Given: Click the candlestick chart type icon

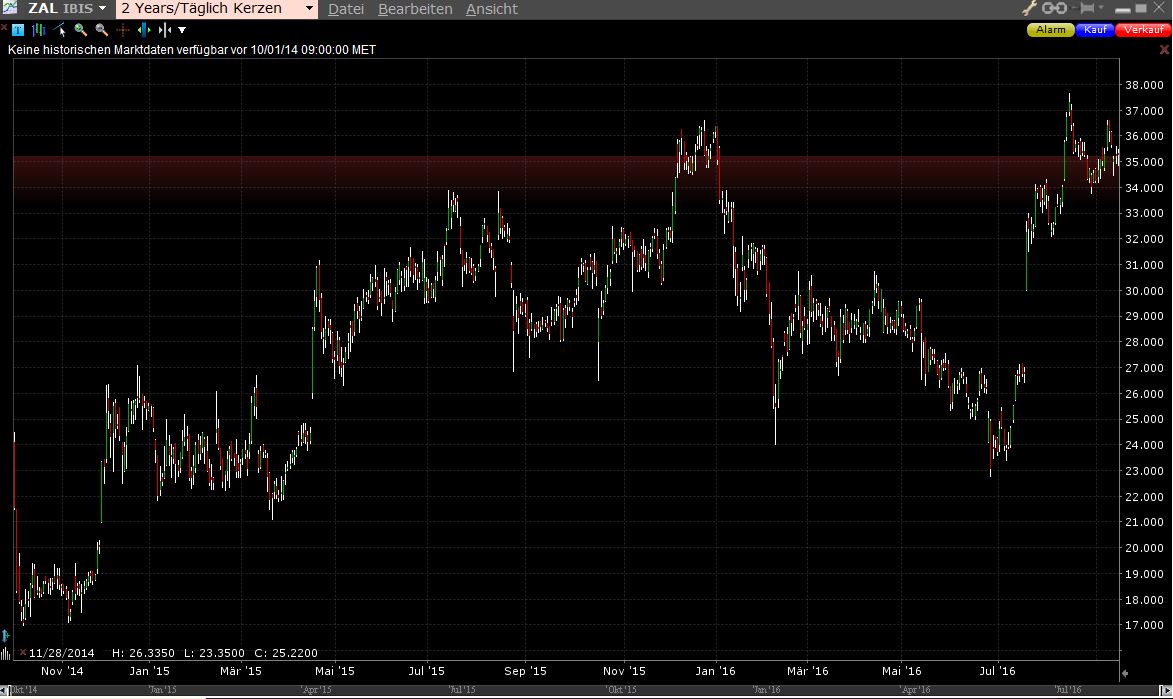Looking at the screenshot, I should [x=38, y=30].
